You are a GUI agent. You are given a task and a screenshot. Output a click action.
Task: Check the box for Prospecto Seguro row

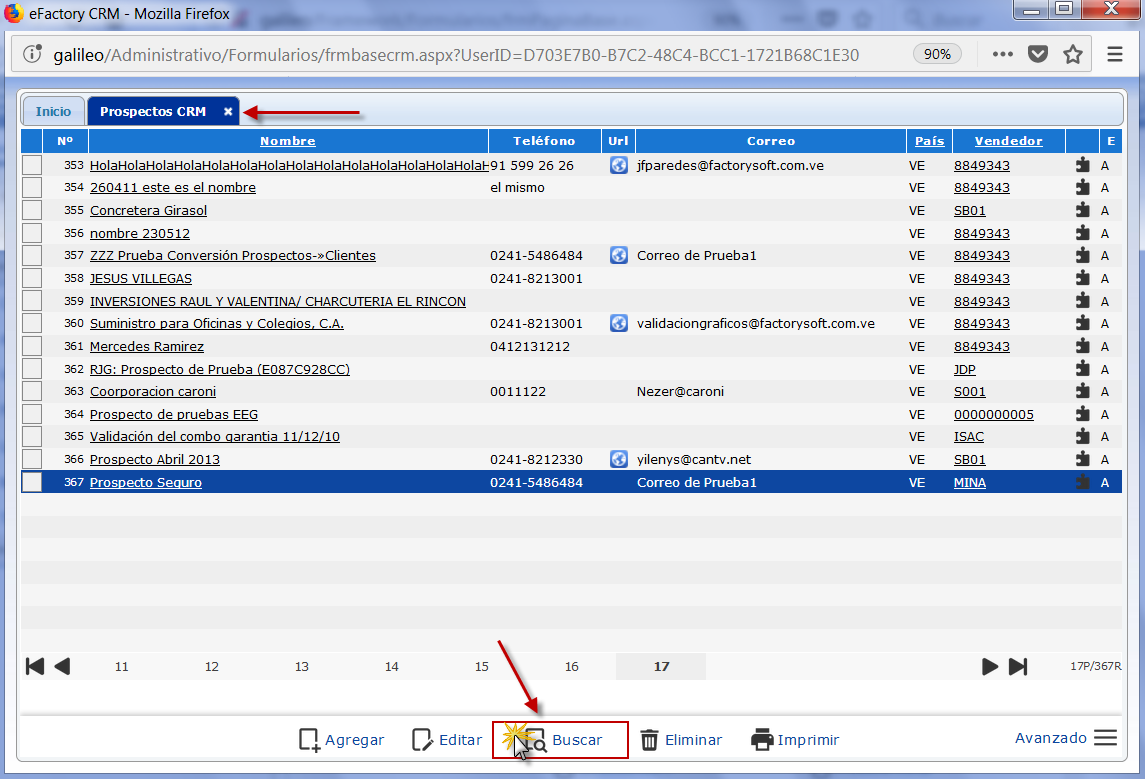click(32, 482)
